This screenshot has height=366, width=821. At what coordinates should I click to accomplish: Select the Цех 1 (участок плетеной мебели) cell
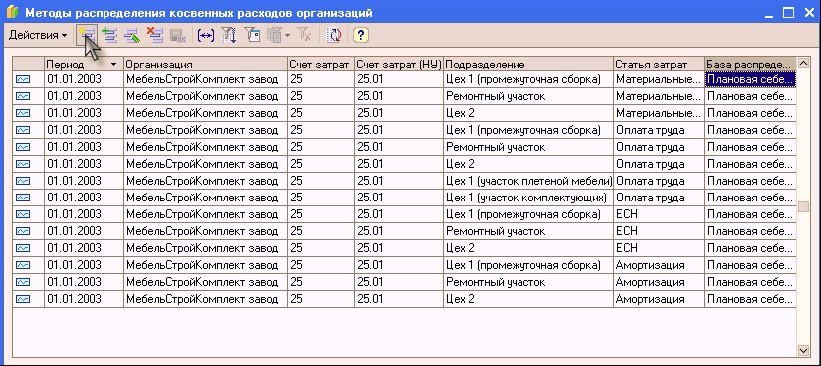[528, 181]
